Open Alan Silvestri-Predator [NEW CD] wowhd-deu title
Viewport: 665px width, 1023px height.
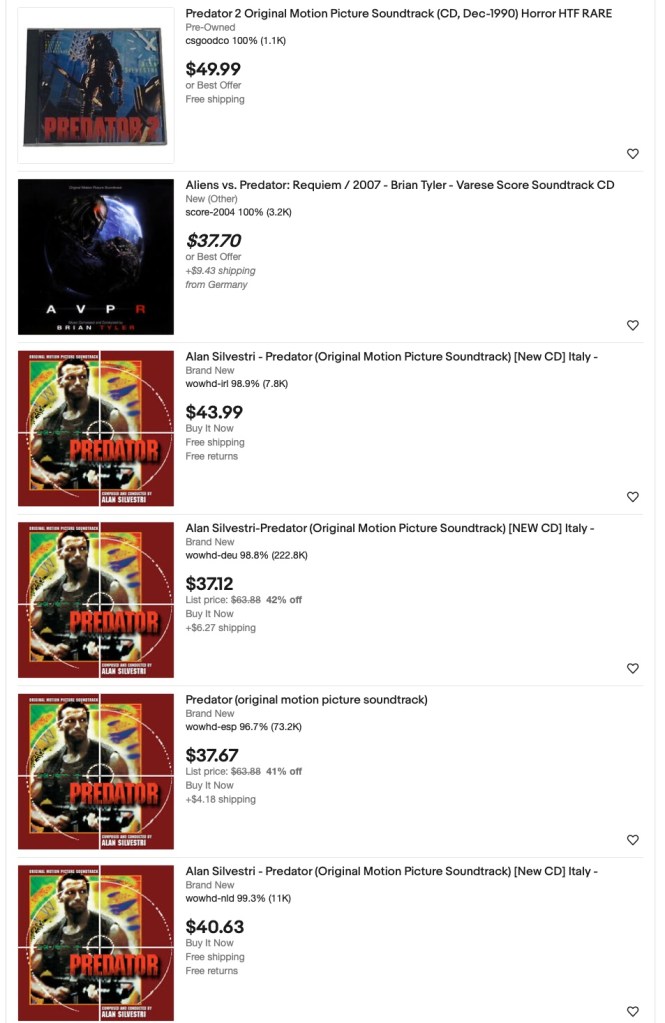(x=390, y=528)
